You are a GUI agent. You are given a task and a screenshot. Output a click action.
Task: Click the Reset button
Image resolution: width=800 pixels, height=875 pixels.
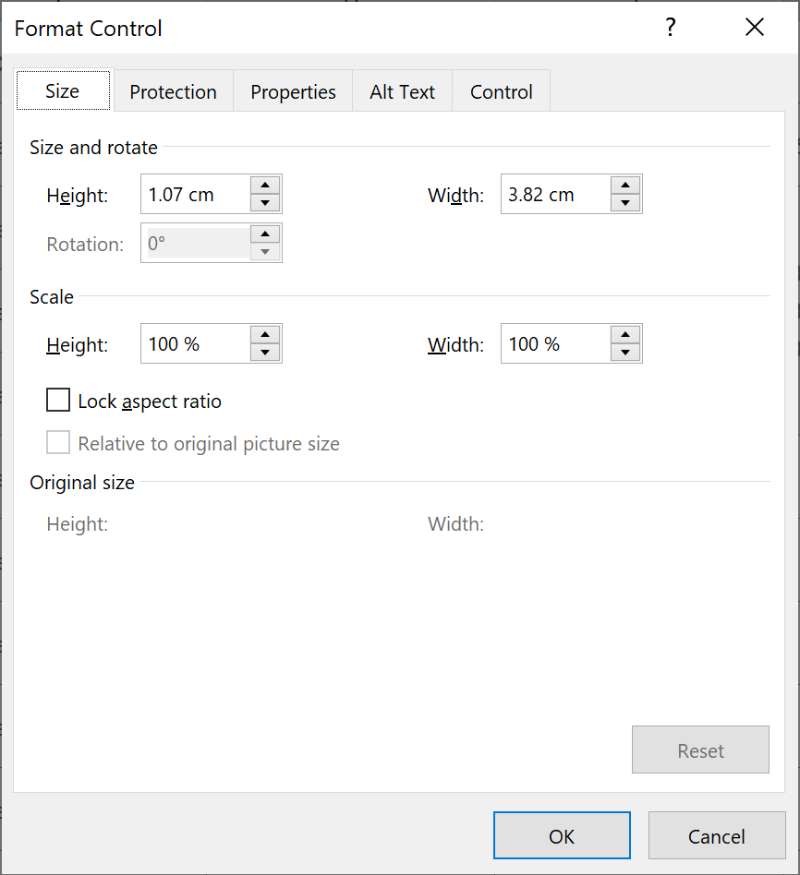tap(700, 750)
